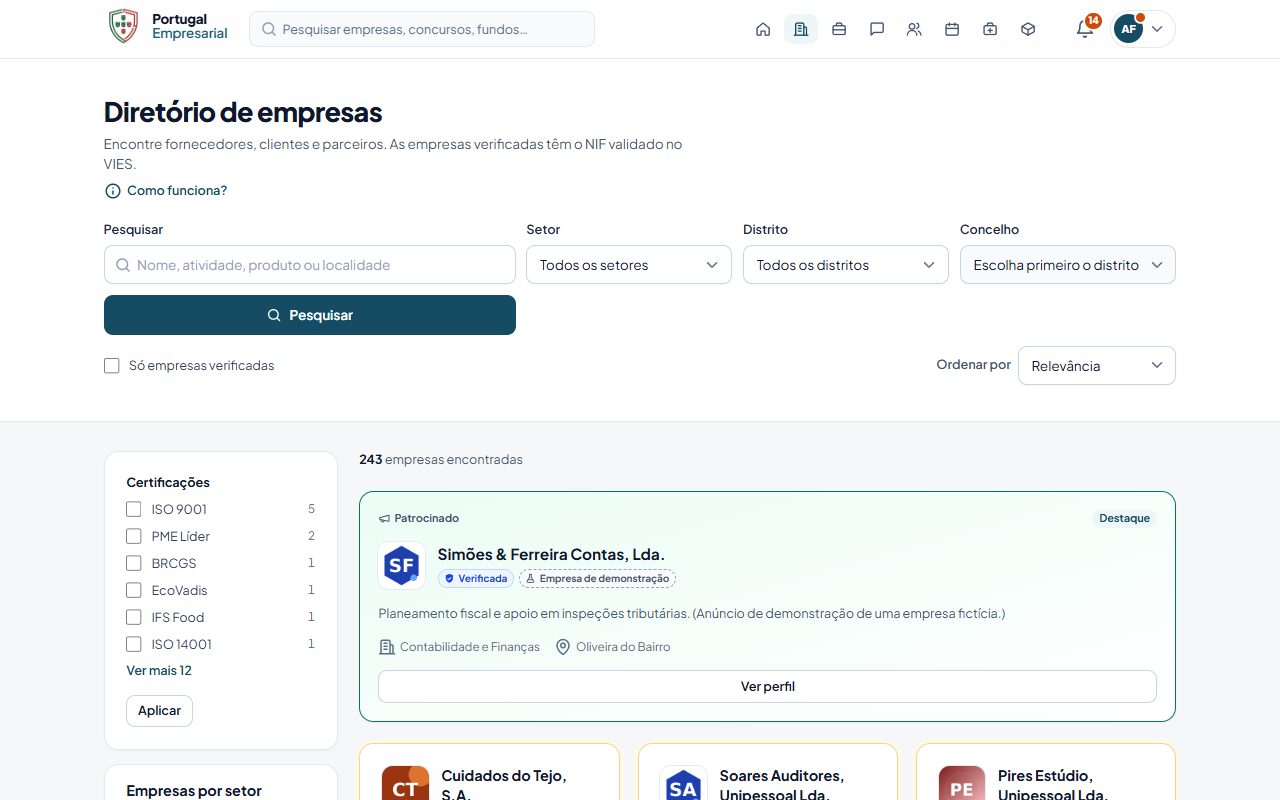Focus the Nome, atividade, produto search field
The height and width of the screenshot is (800, 1280).
point(310,265)
